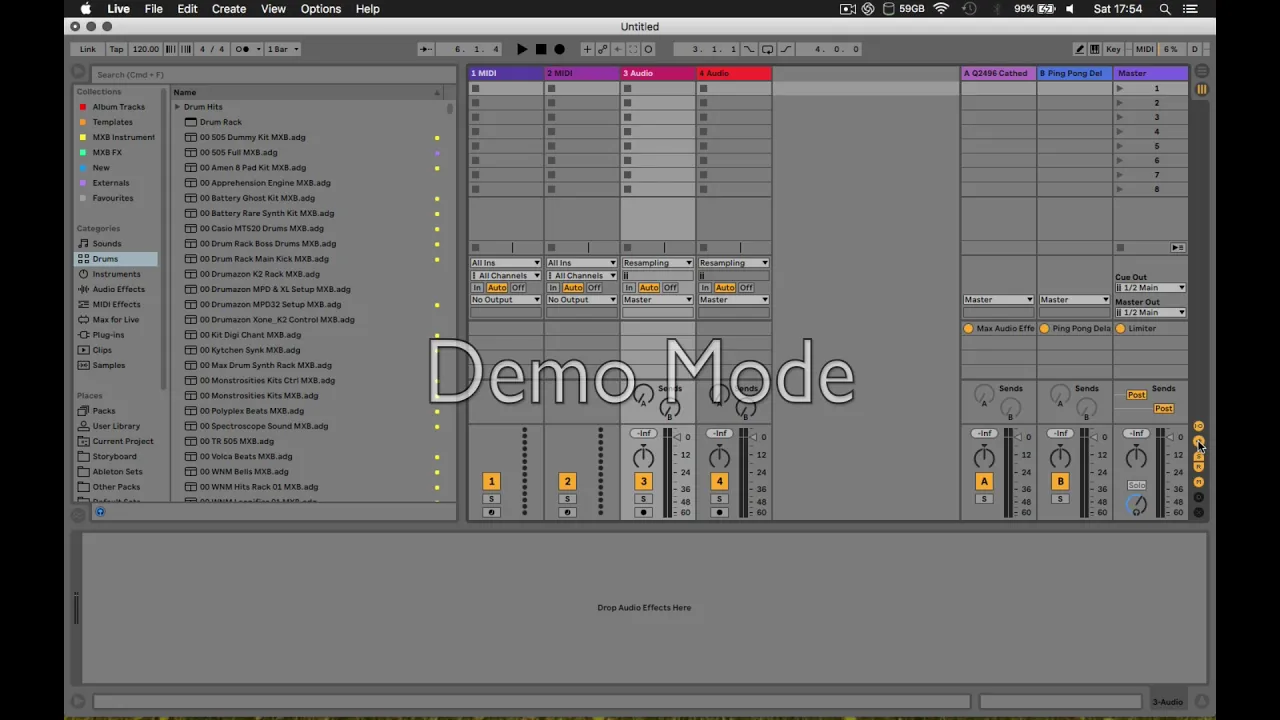
Task: Click the transport Stop button
Action: point(541,49)
